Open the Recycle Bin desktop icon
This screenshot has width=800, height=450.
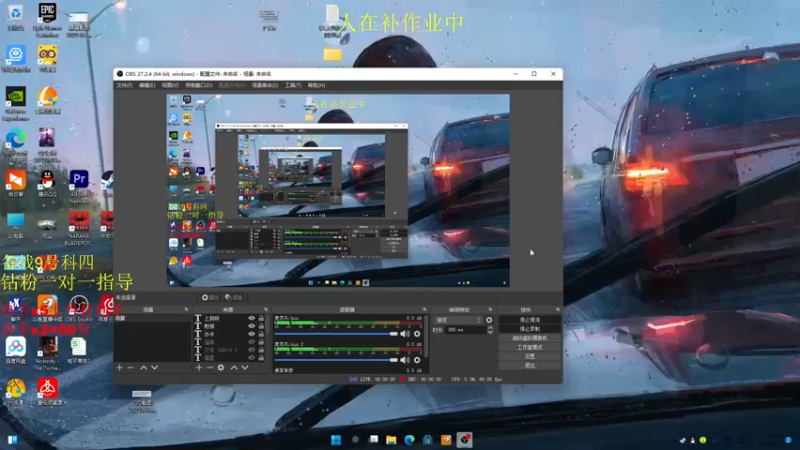click(15, 16)
